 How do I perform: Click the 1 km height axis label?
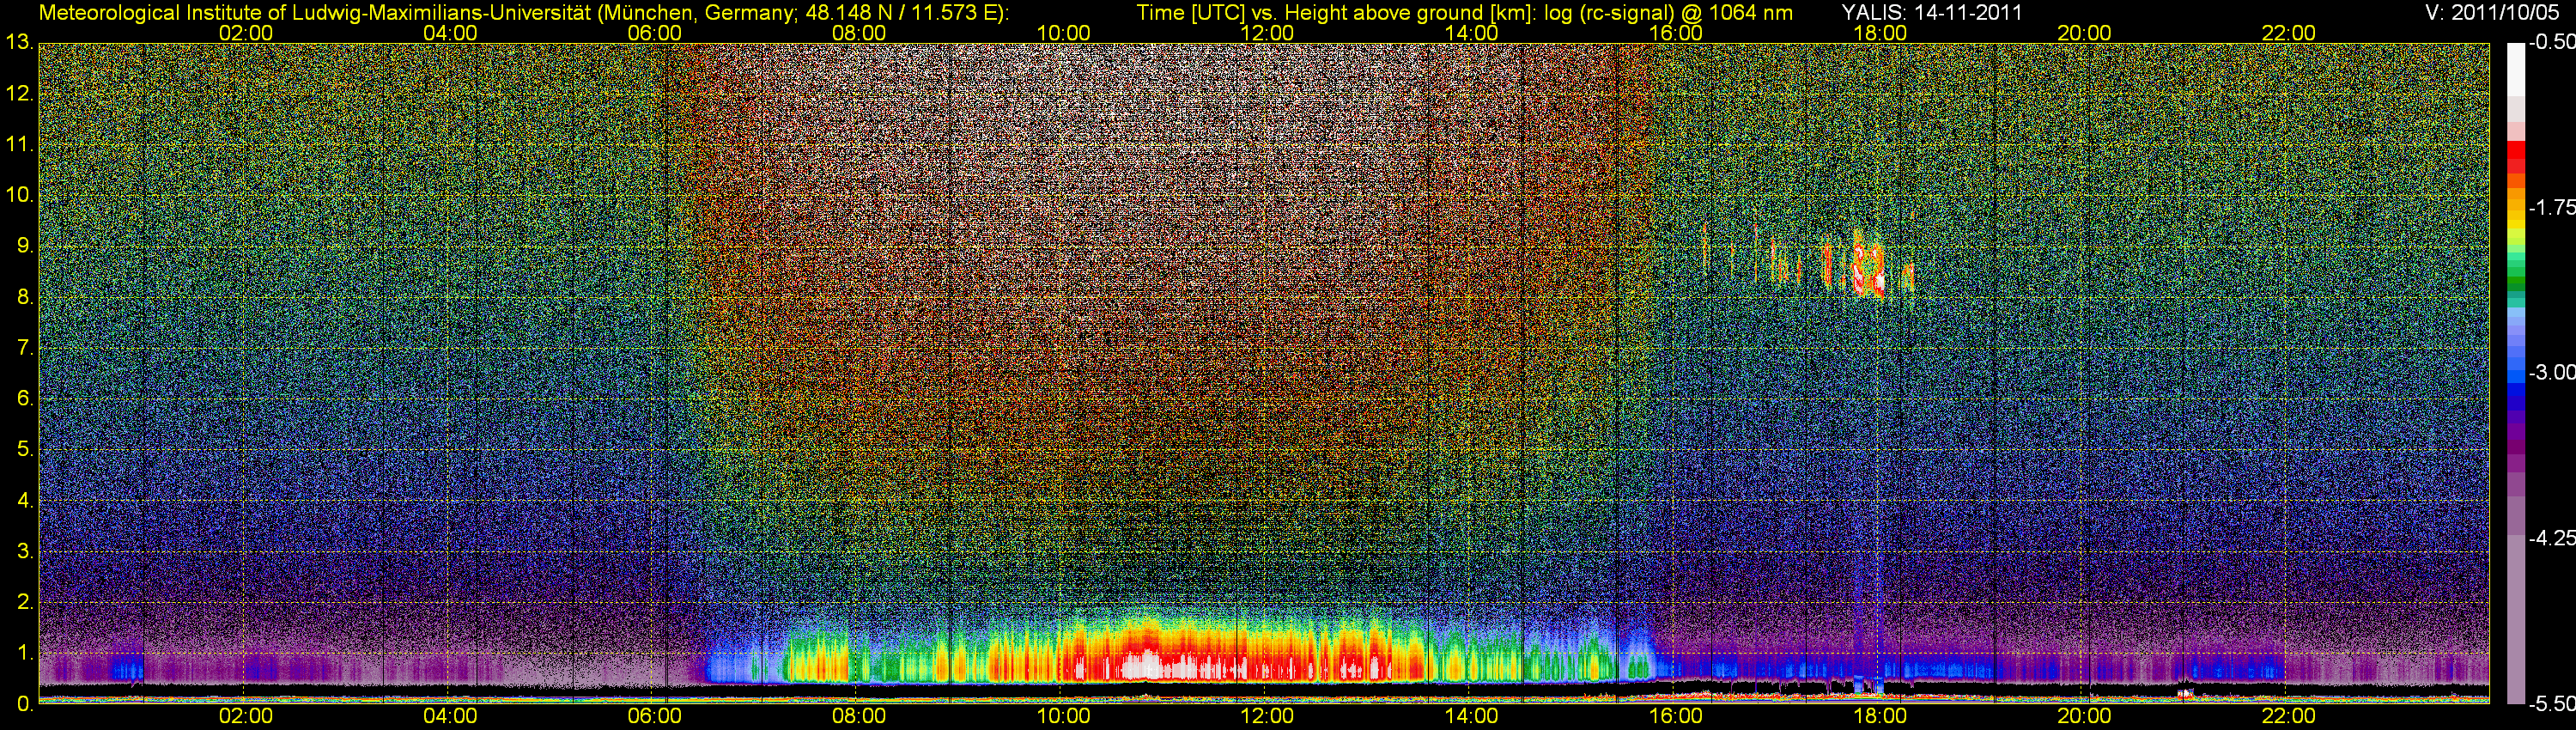pos(25,653)
